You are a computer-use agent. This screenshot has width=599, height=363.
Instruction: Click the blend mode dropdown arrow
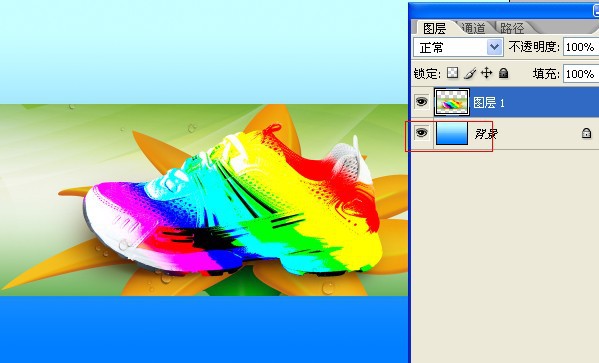(495, 47)
